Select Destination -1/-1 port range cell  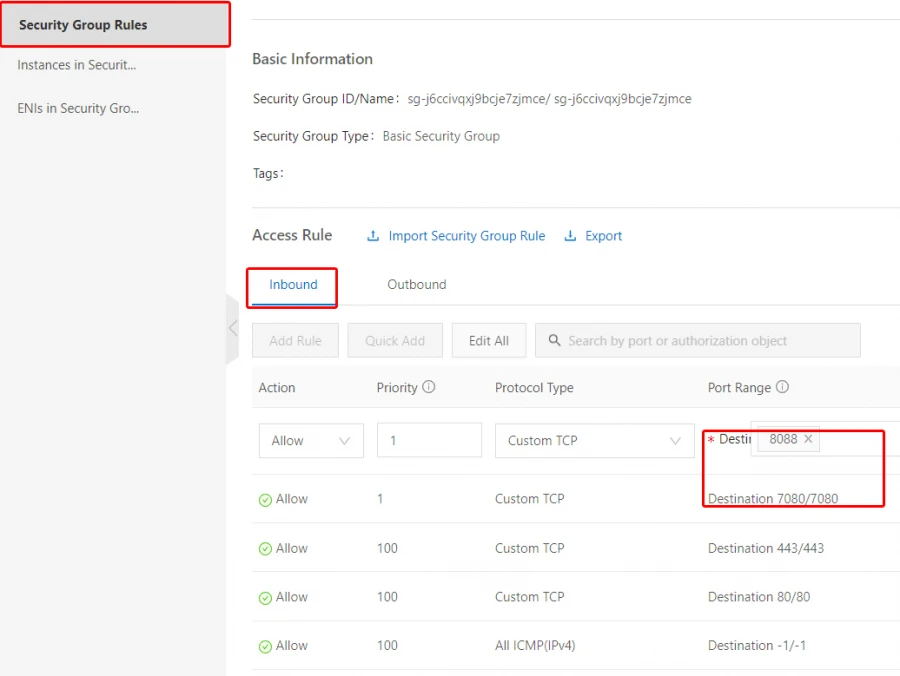(x=757, y=646)
